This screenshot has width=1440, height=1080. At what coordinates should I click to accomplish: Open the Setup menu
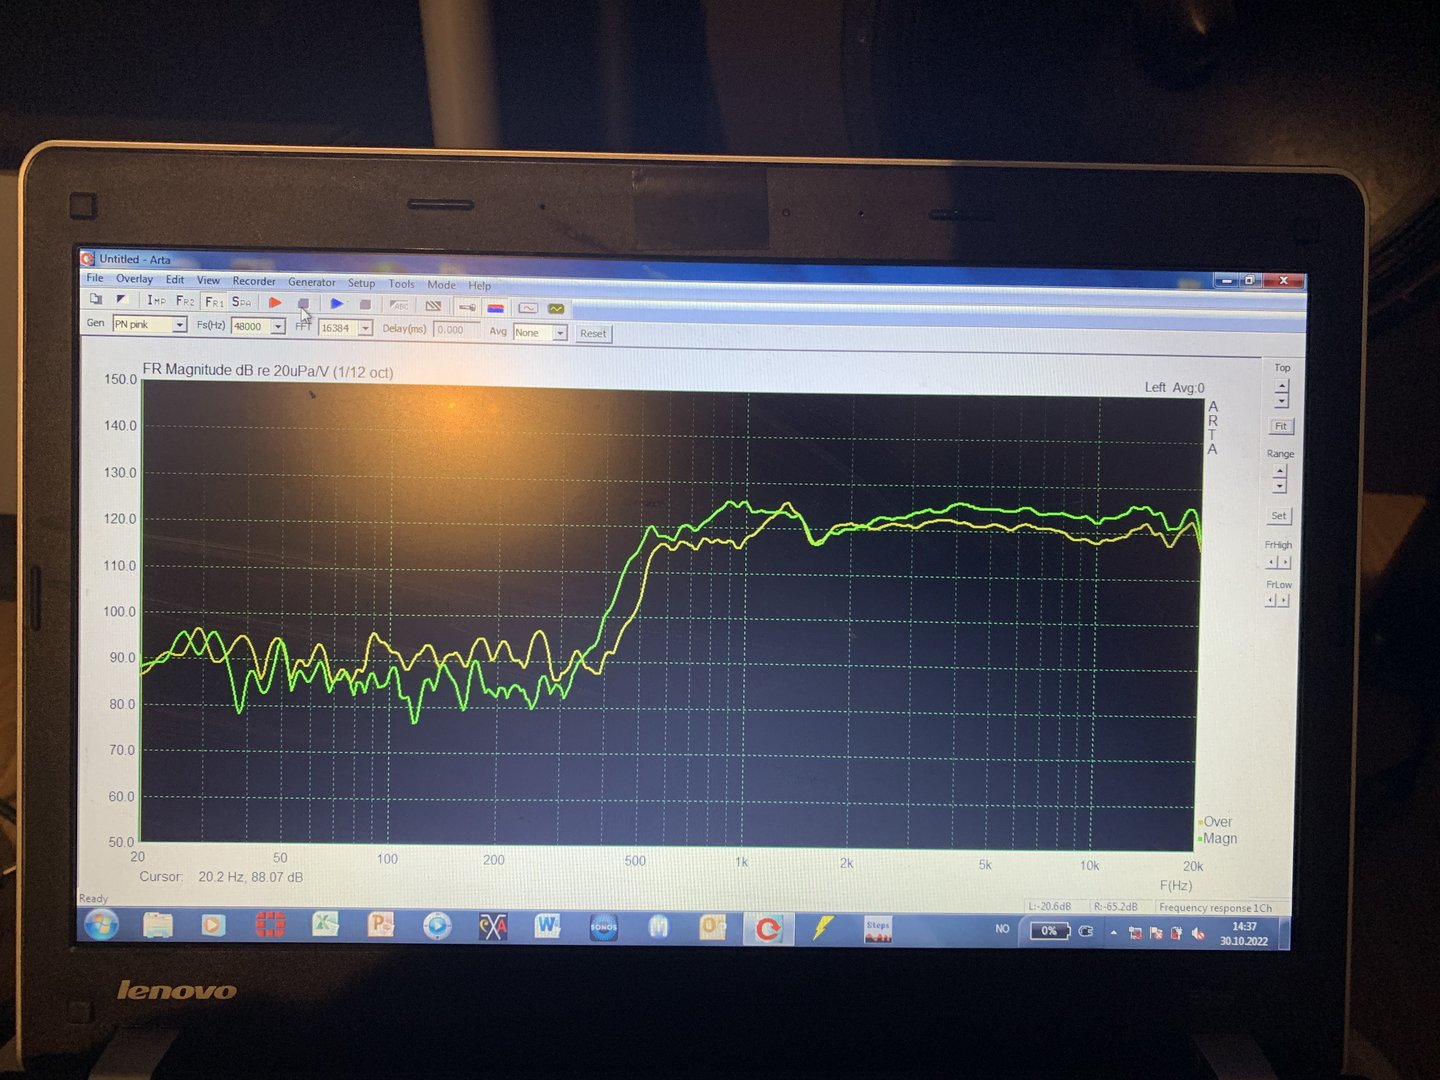point(361,283)
